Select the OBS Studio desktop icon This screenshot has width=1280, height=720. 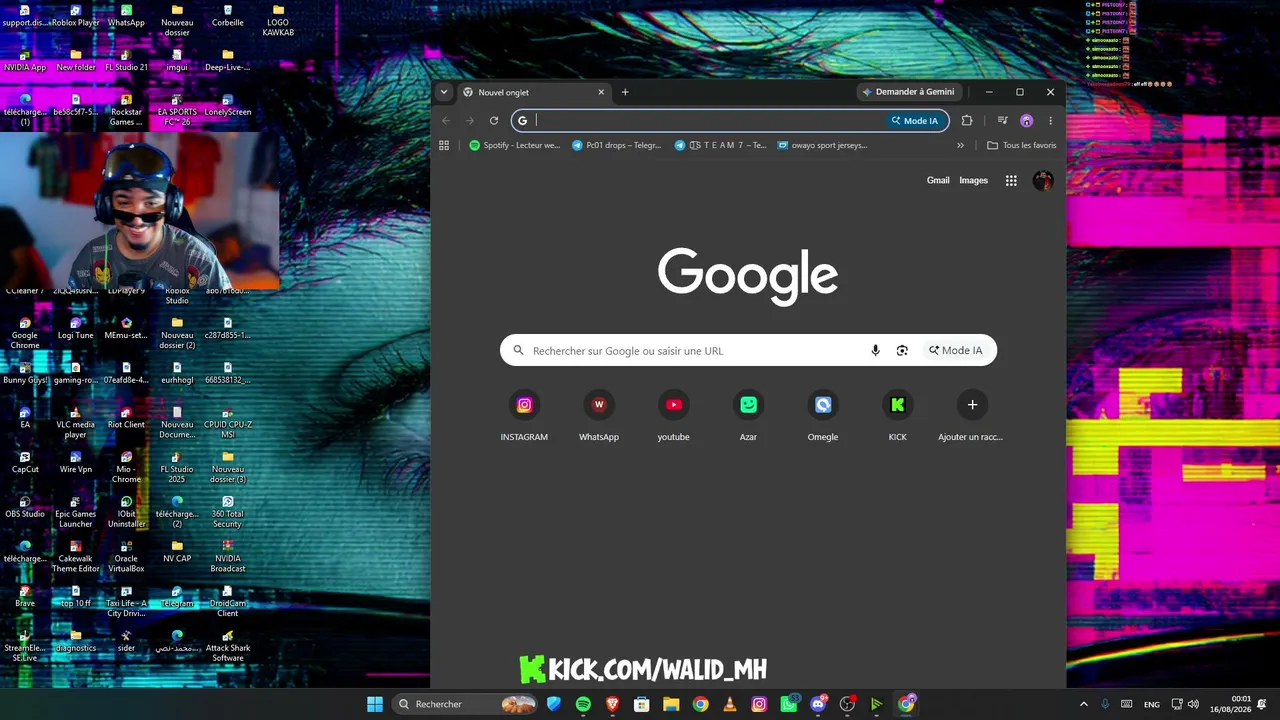(x=25, y=508)
